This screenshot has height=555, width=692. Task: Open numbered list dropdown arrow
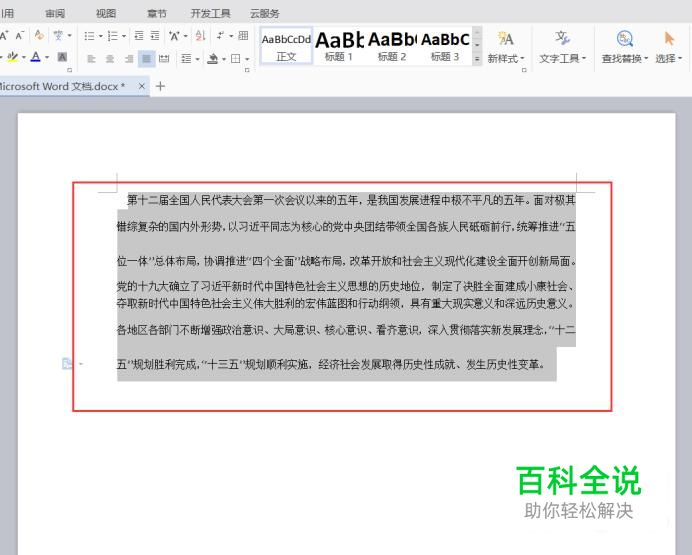pyautogui.click(x=124, y=36)
